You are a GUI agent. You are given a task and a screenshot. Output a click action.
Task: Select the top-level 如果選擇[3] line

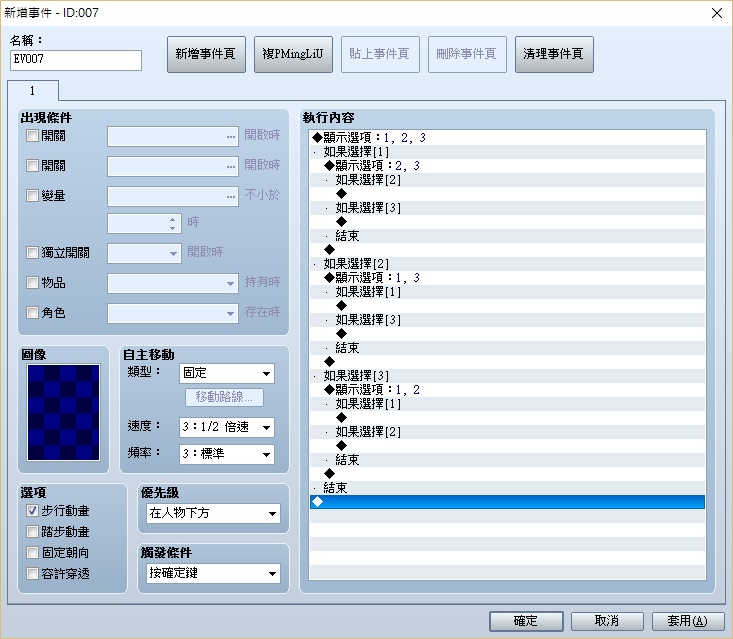coord(507,376)
